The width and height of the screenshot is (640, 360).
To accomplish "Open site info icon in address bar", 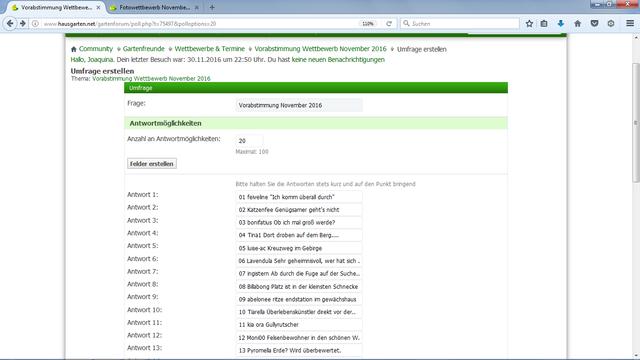I will coord(36,24).
